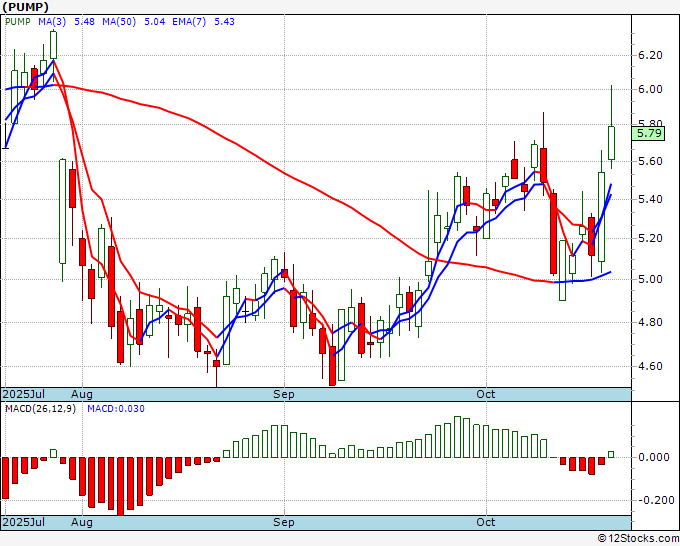This screenshot has width=680, height=546.
Task: Click Aug on the price chart axis
Action: coord(82,394)
